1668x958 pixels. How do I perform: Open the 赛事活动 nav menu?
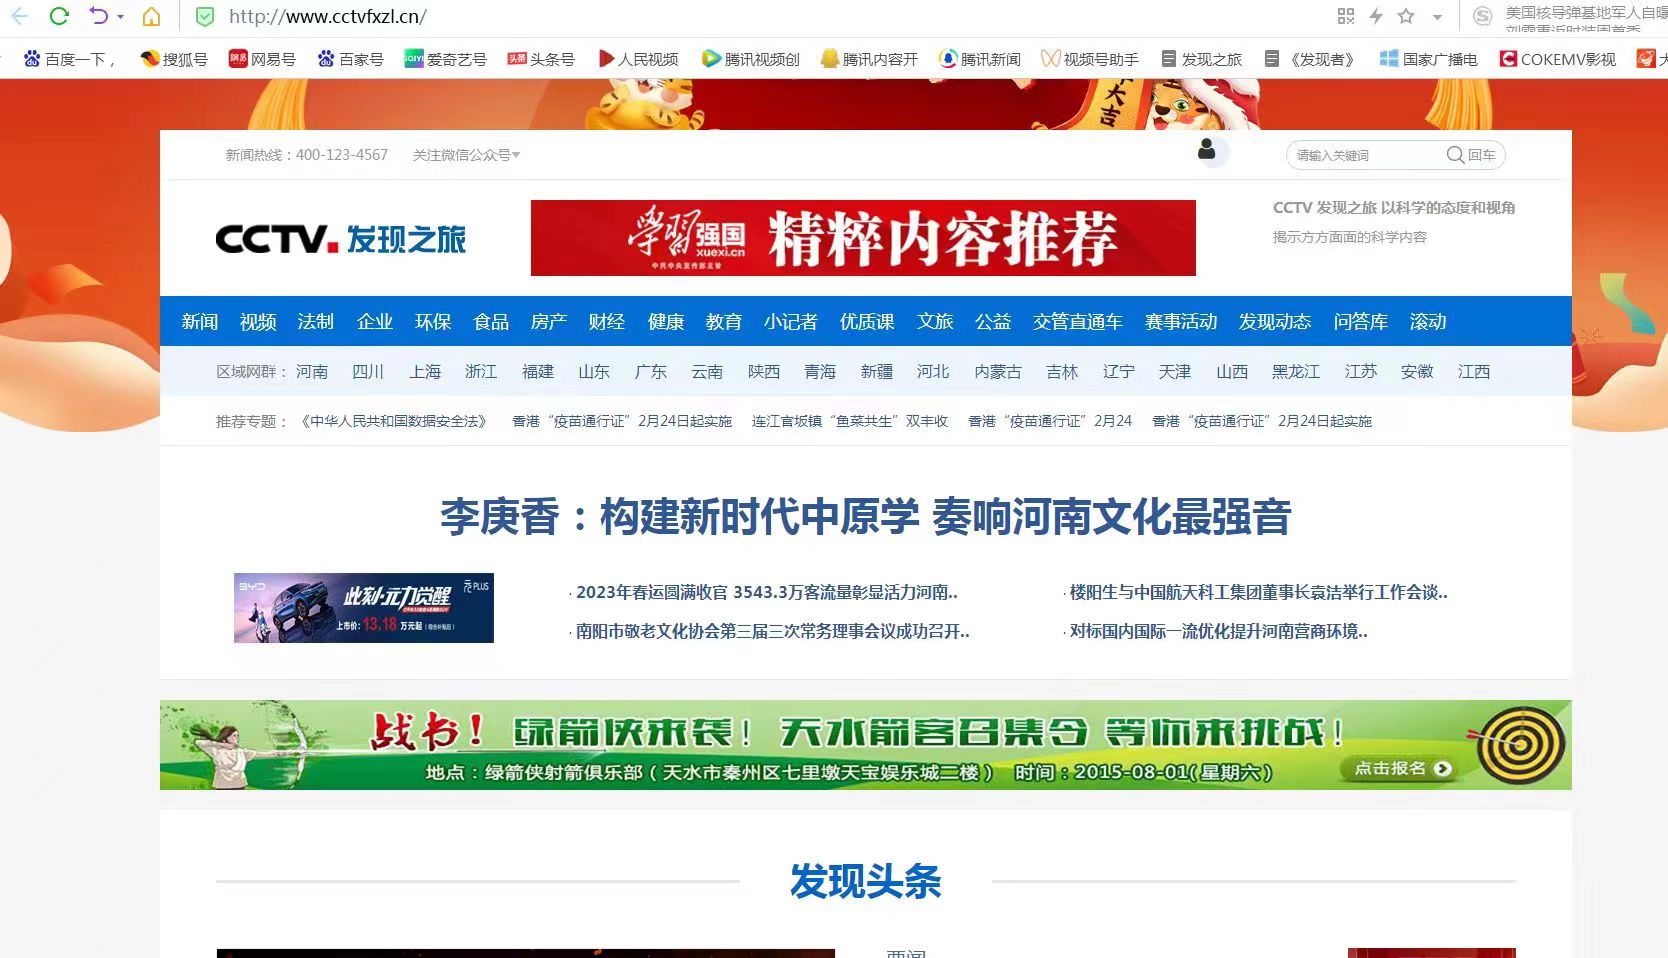1181,321
